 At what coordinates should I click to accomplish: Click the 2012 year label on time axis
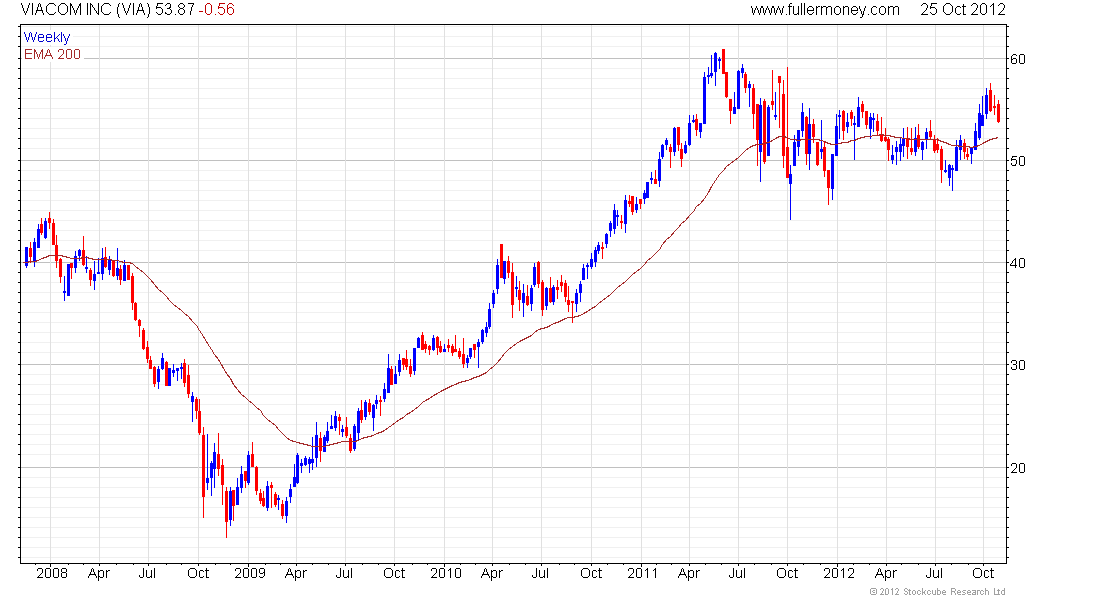coord(839,573)
